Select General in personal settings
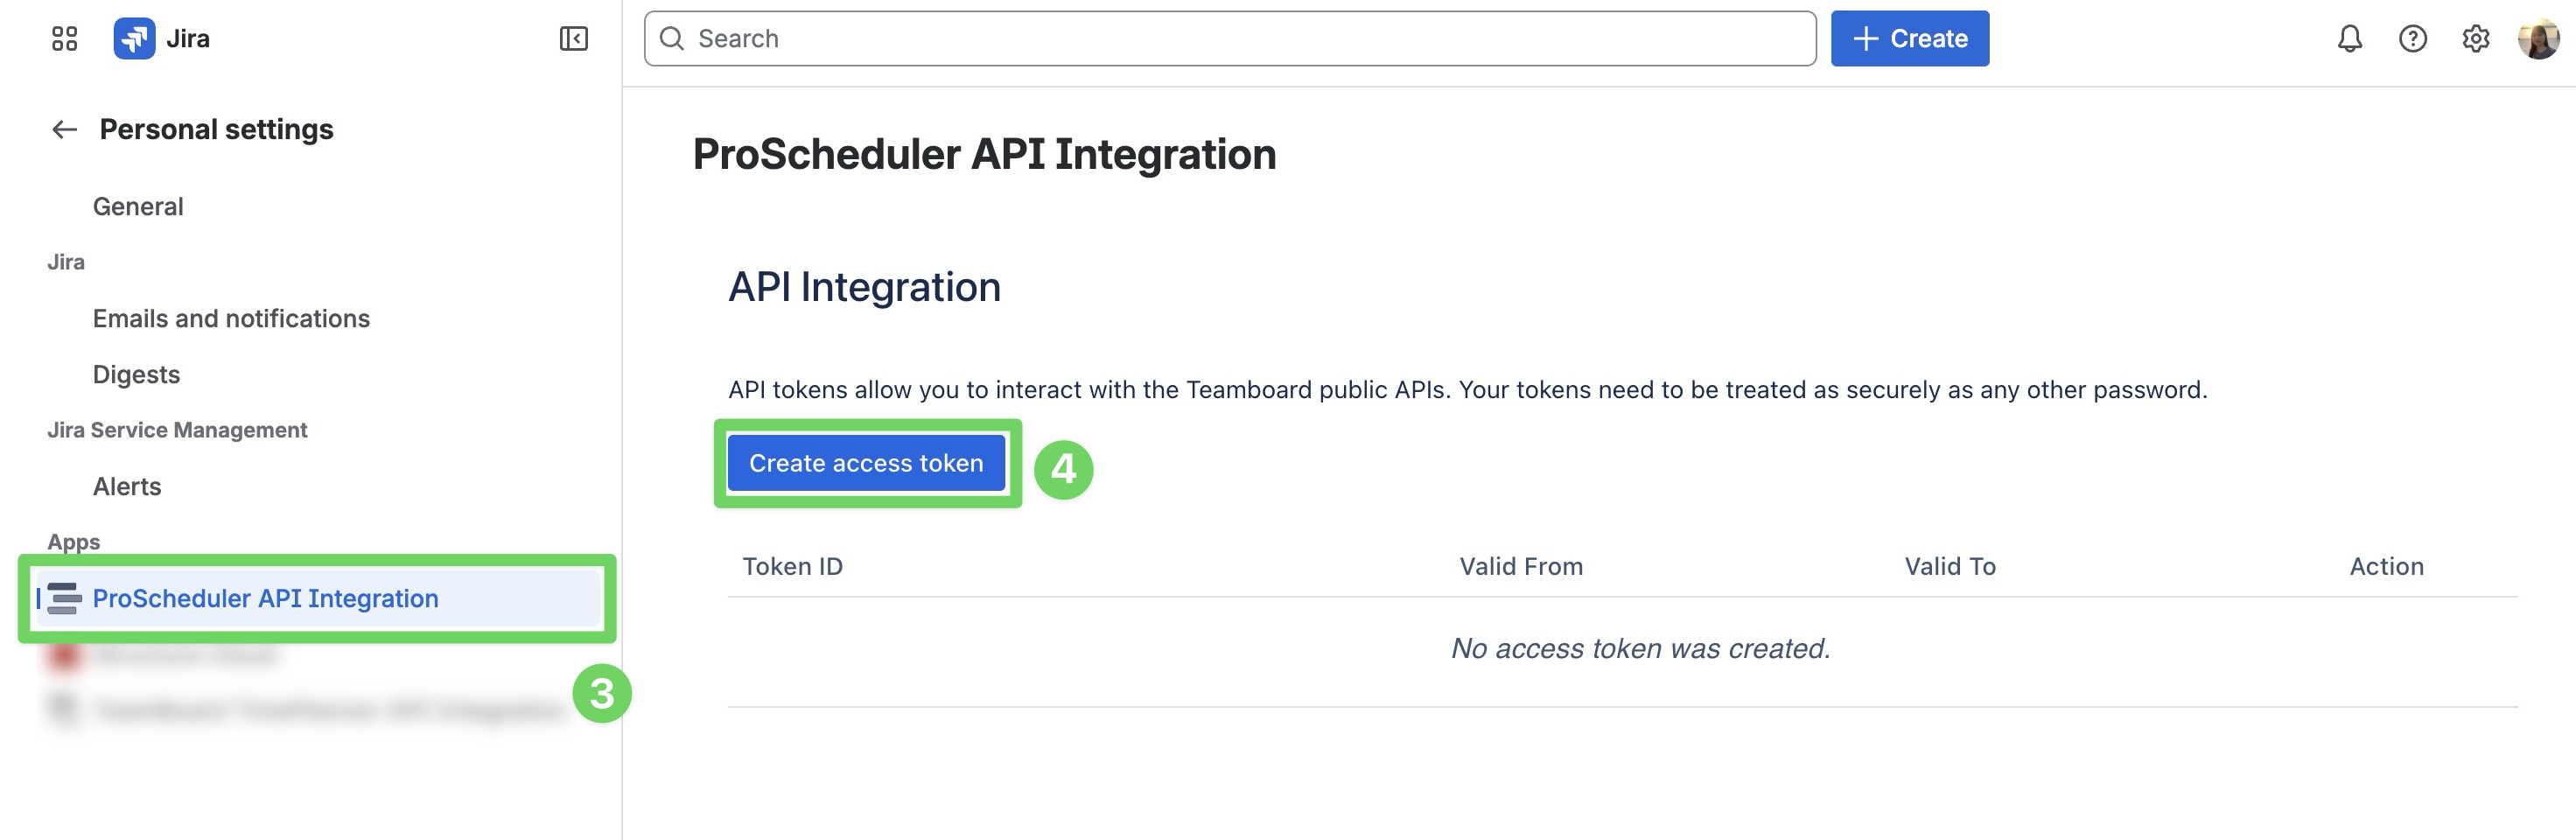The width and height of the screenshot is (2576, 840). pyautogui.click(x=138, y=207)
